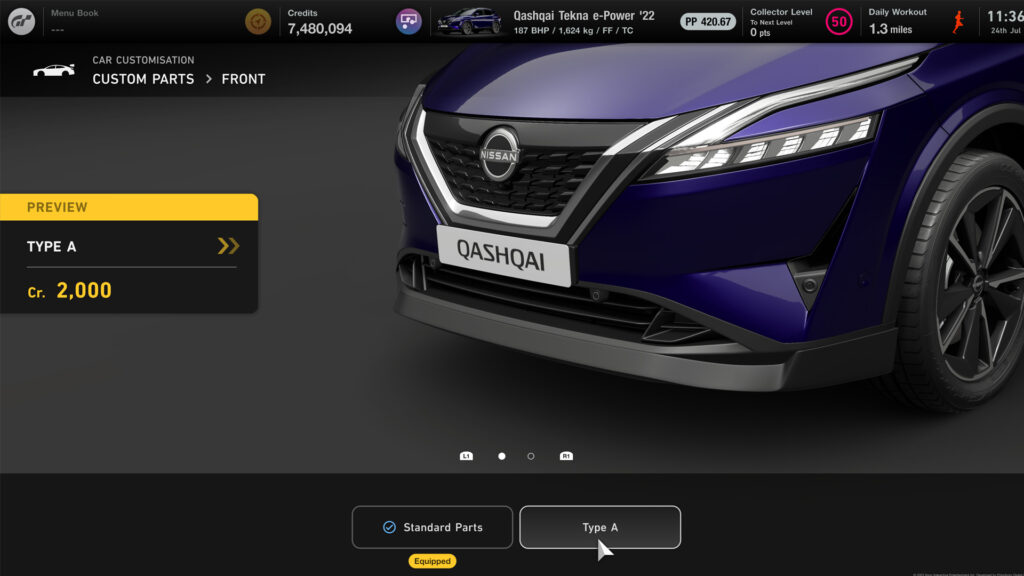Select the Cr. 2,000 price
Screen dimensions: 1024x576
[69, 291]
